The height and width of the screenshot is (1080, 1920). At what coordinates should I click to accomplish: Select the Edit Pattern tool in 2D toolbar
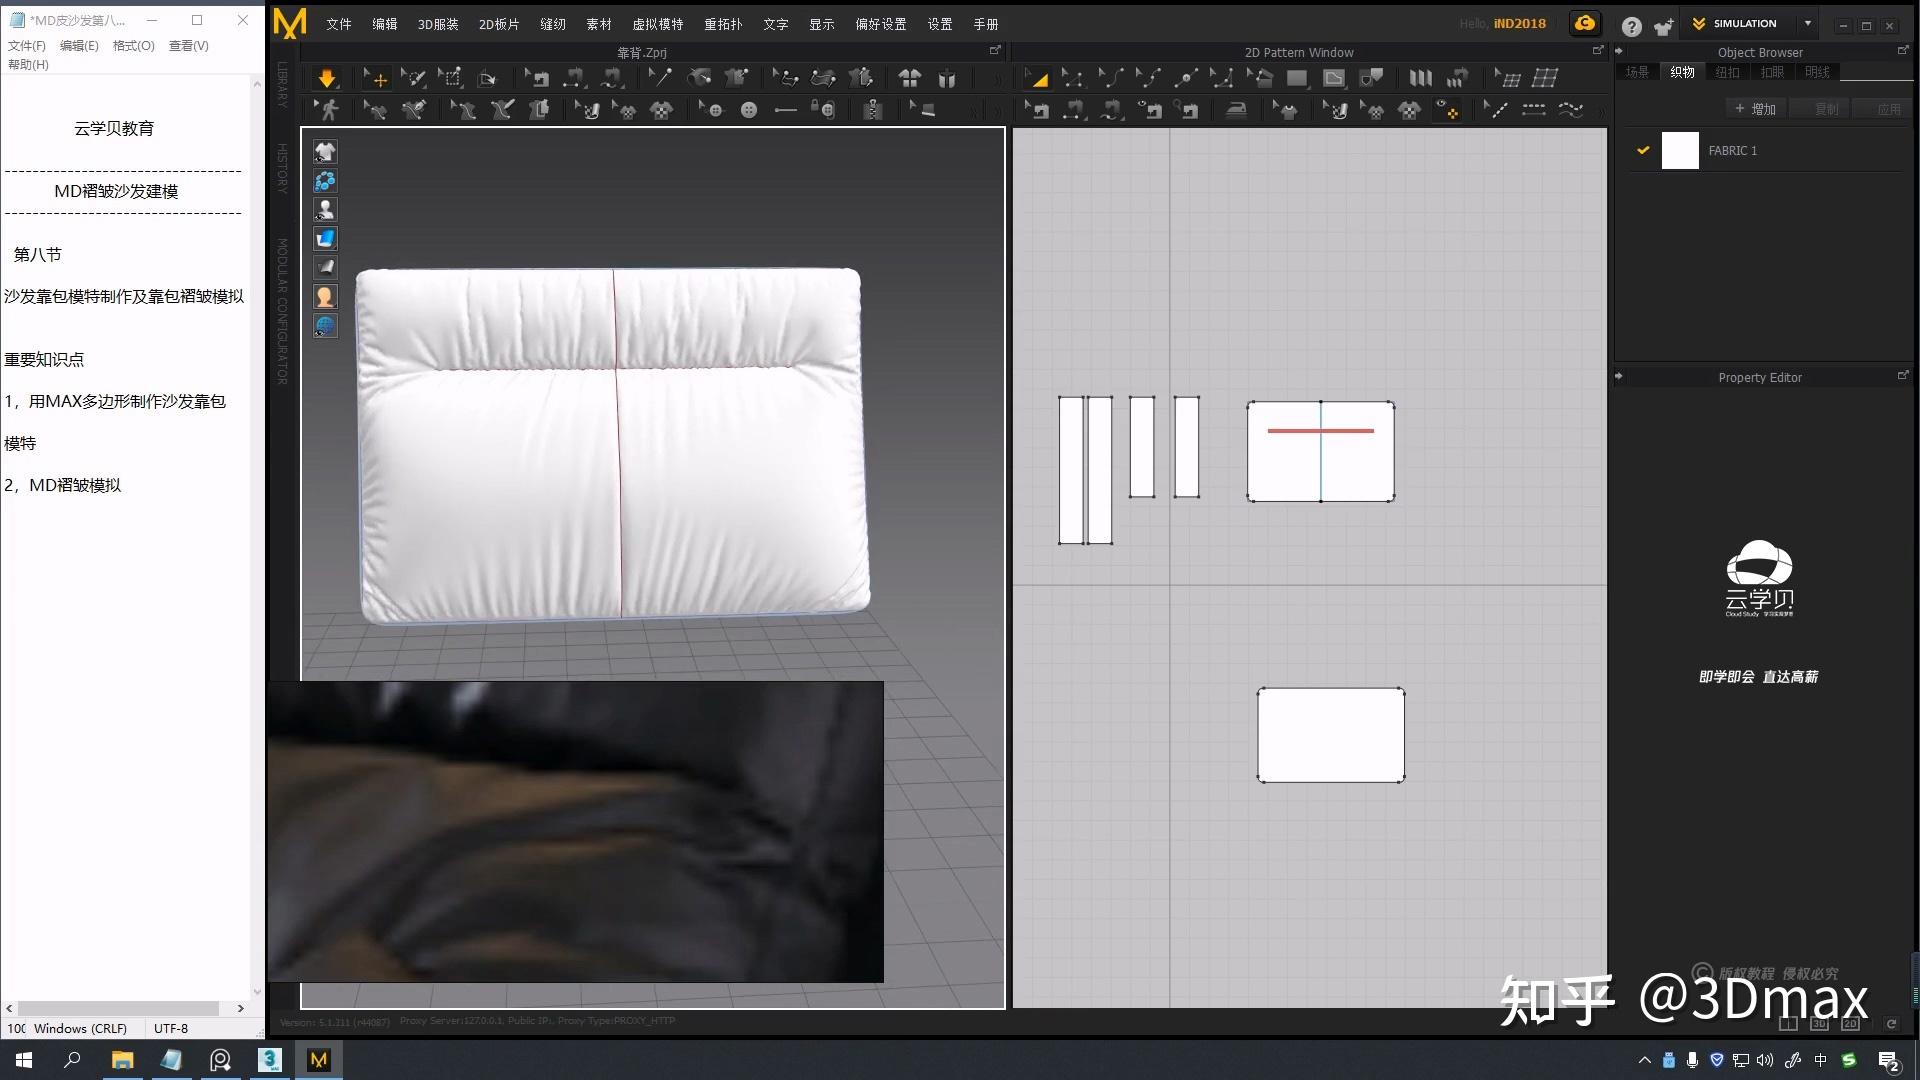click(1073, 78)
